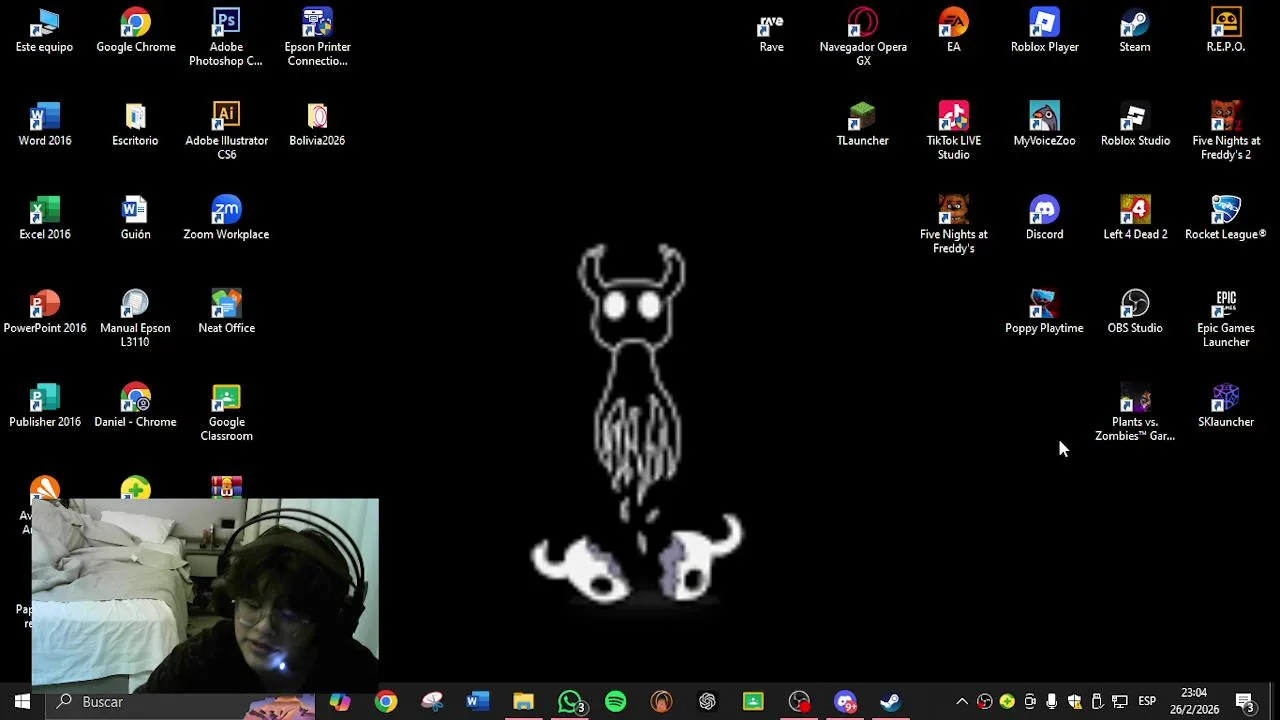The image size is (1280, 720).
Task: Open ChatGPT from the taskbar
Action: [707, 702]
